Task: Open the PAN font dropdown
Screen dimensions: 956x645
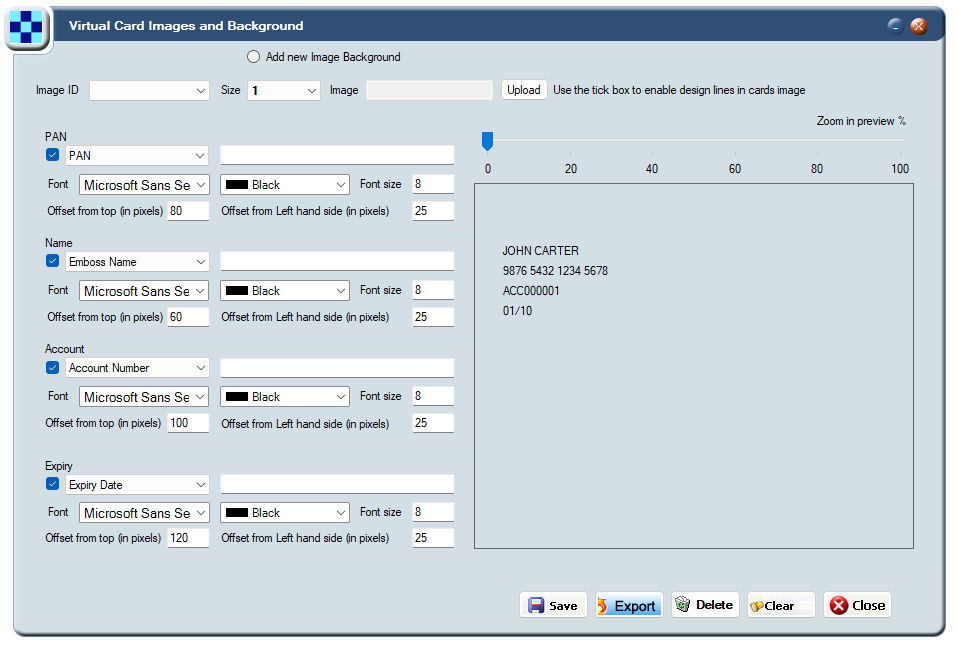Action: tap(144, 185)
